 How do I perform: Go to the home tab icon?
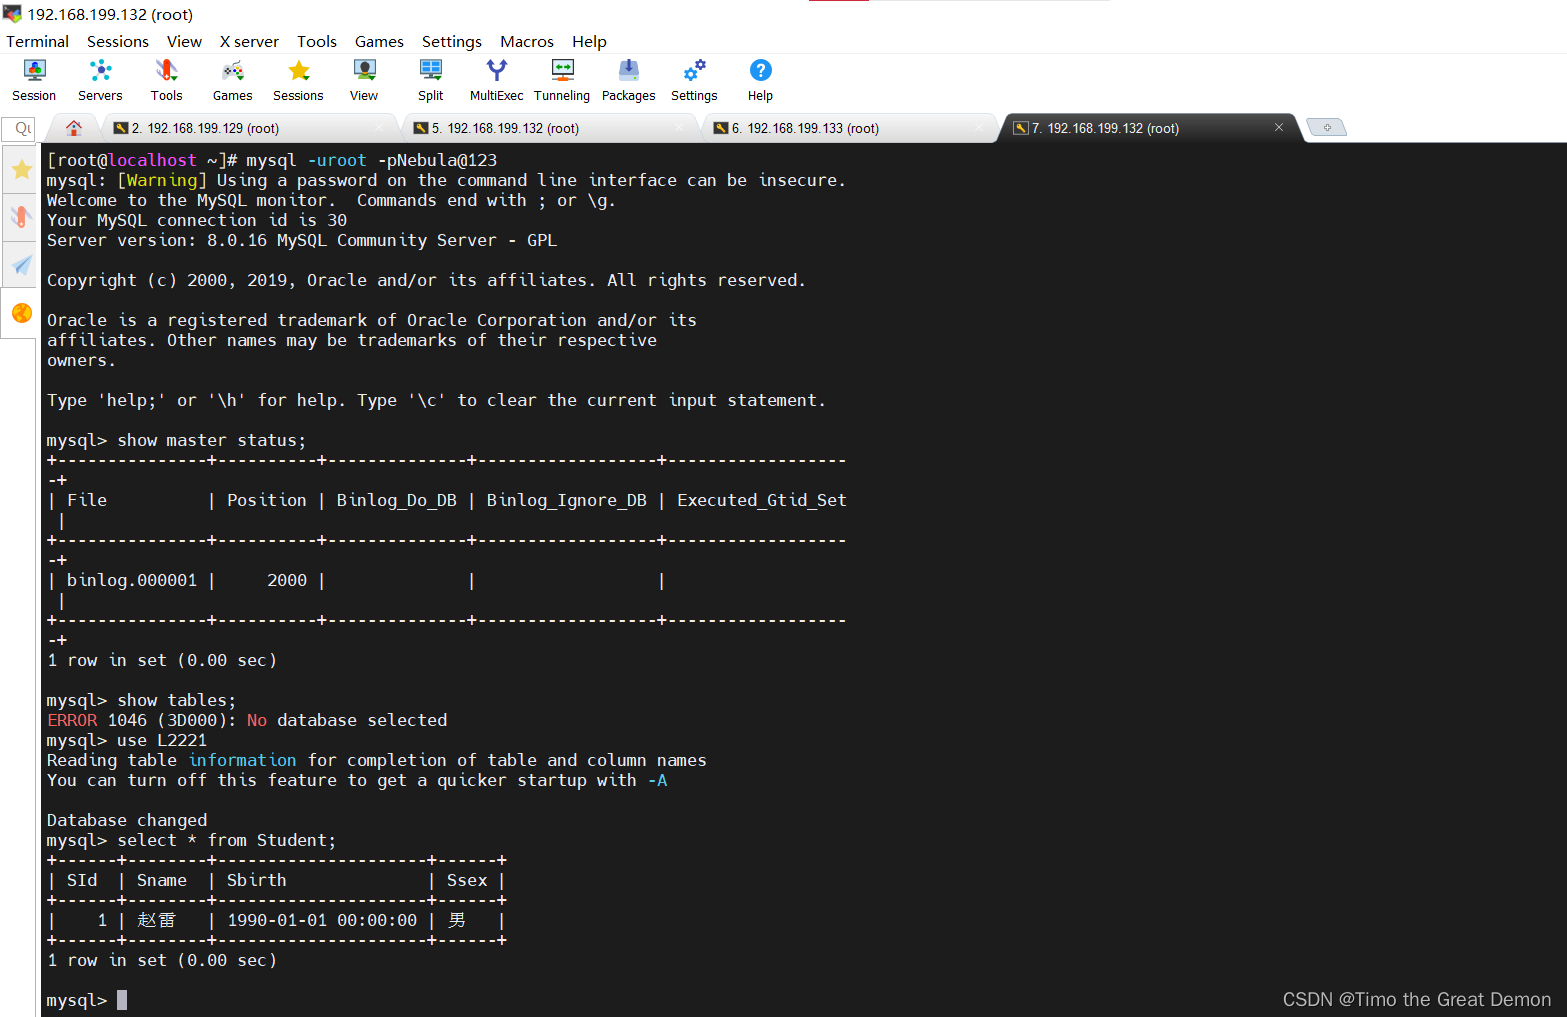[73, 128]
